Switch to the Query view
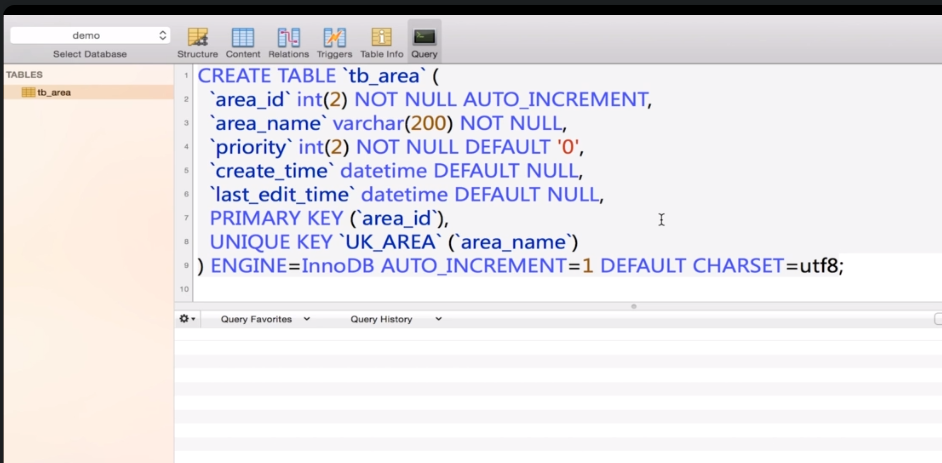 (424, 42)
